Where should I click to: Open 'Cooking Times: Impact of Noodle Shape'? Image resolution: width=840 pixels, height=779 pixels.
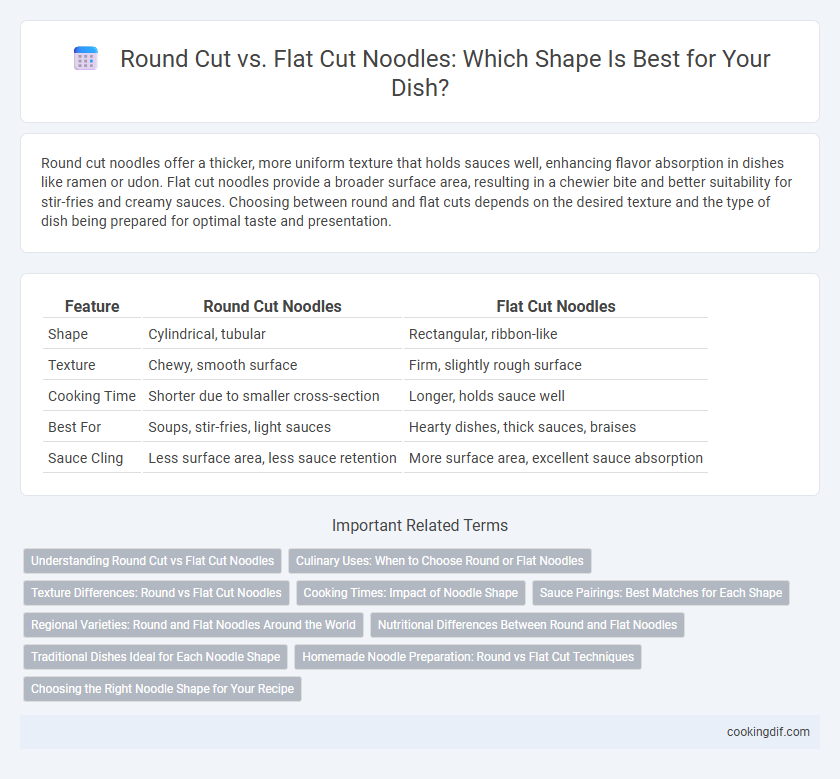pyautogui.click(x=411, y=593)
